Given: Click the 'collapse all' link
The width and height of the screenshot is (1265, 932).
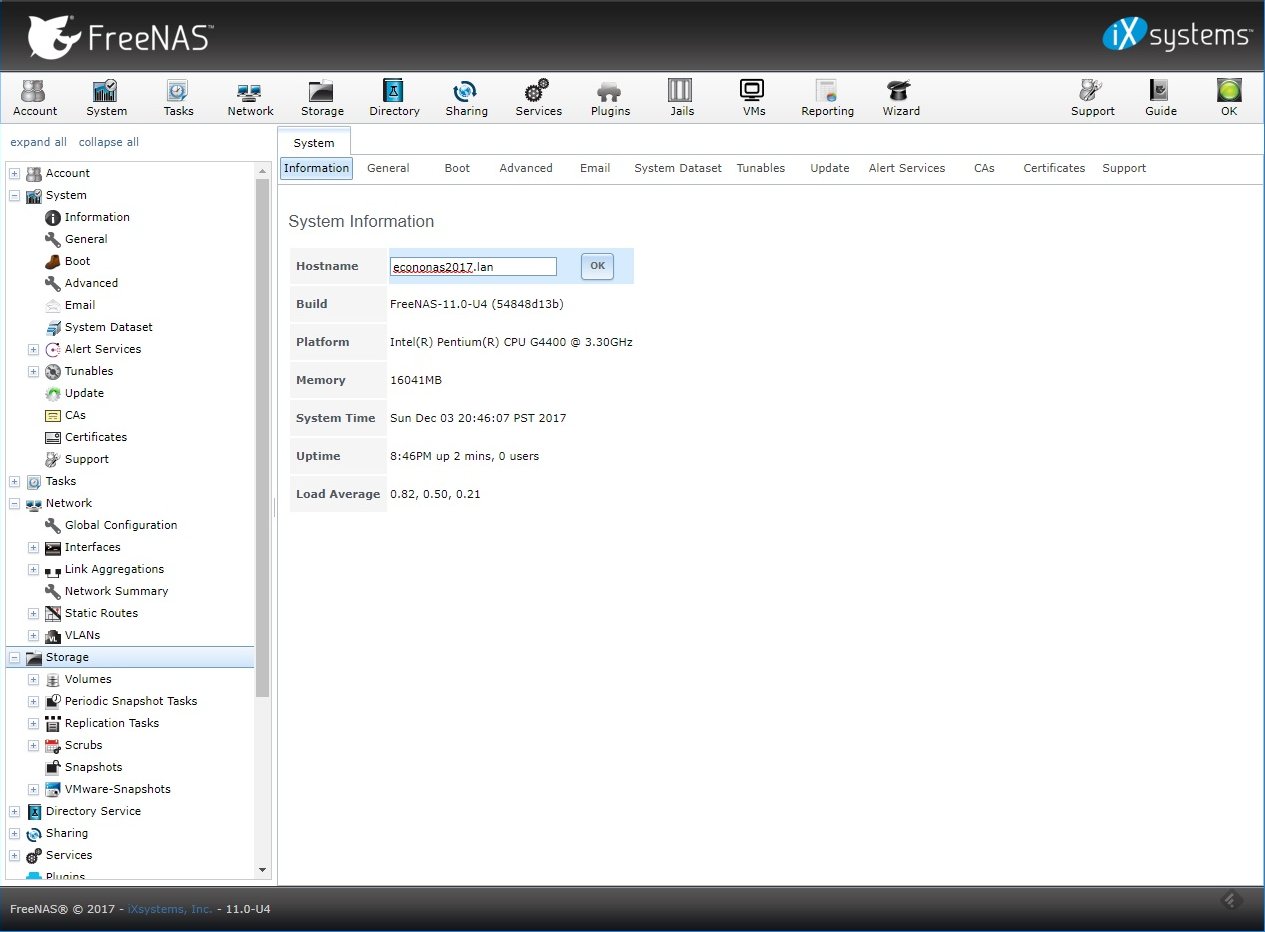Looking at the screenshot, I should click(109, 142).
